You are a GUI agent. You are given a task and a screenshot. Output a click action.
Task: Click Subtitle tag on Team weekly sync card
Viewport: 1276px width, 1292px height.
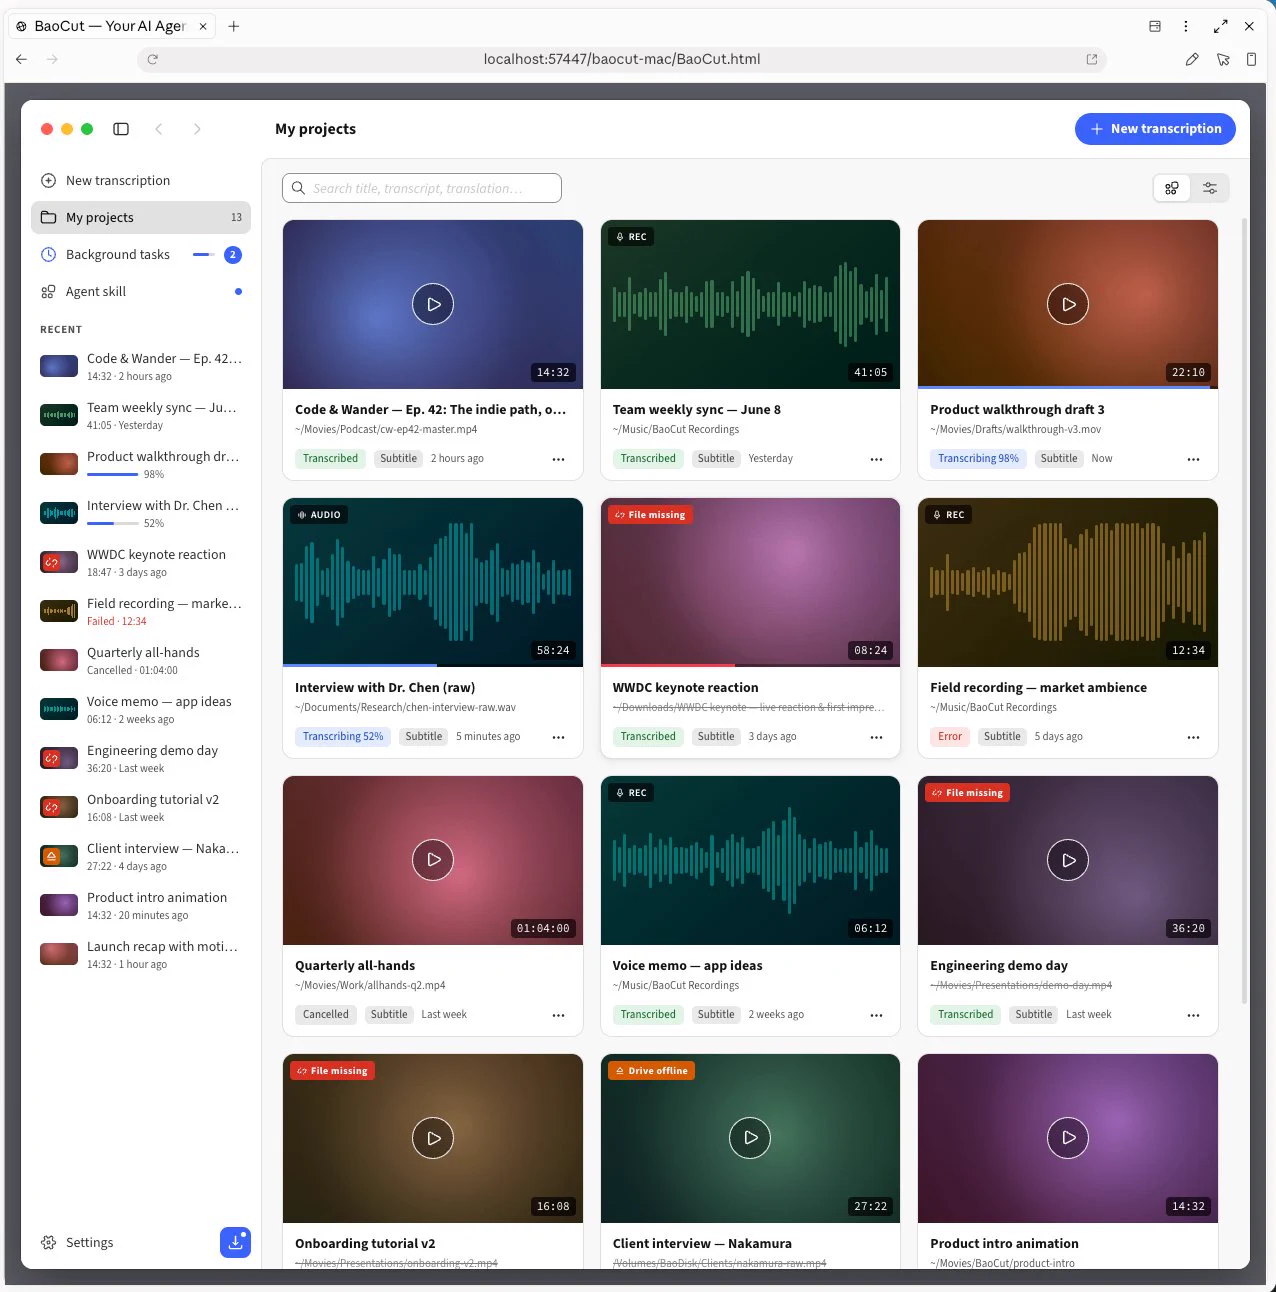716,458
